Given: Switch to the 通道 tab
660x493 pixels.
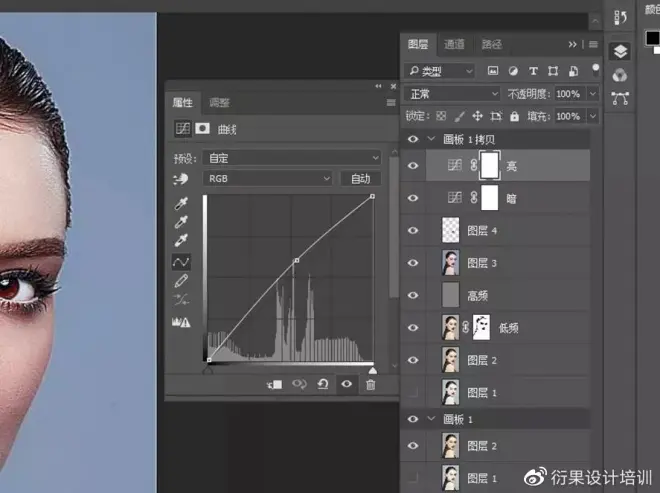Looking at the screenshot, I should point(454,44).
